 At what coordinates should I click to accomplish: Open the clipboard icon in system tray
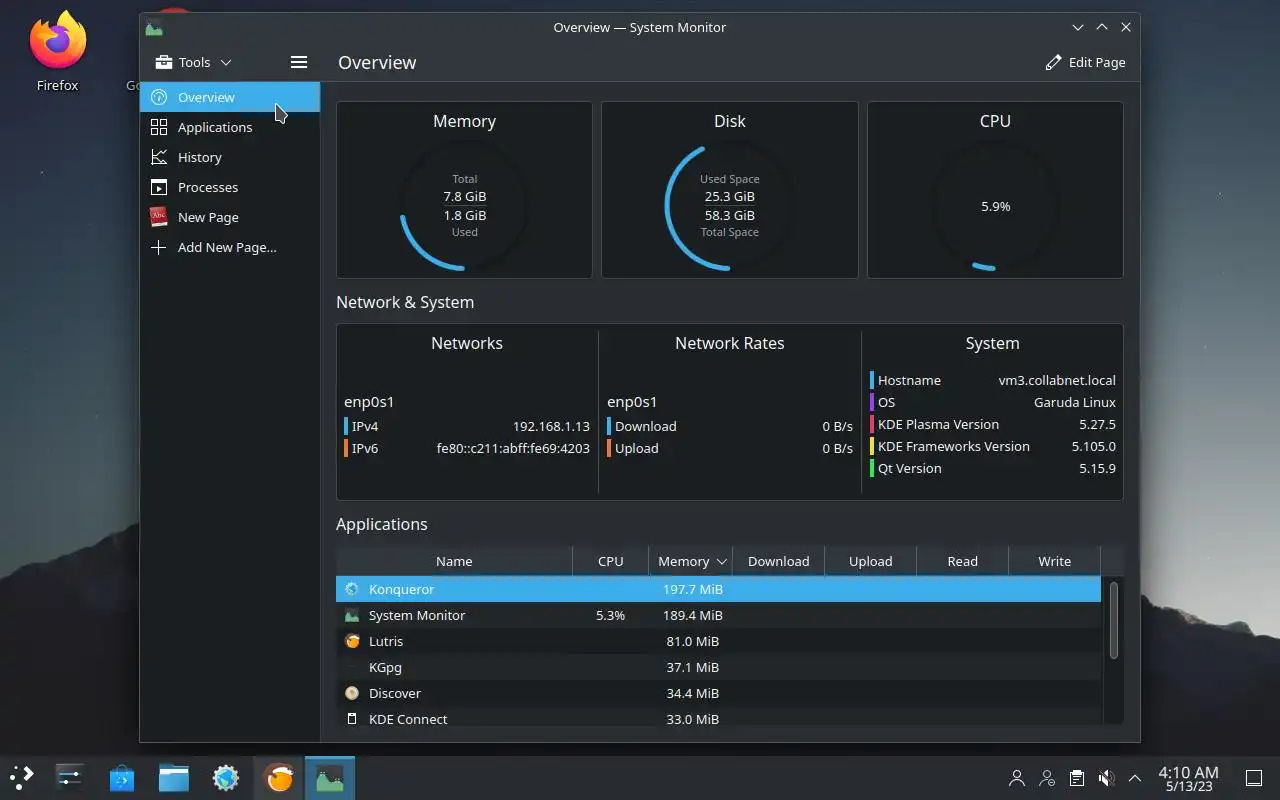point(1076,778)
